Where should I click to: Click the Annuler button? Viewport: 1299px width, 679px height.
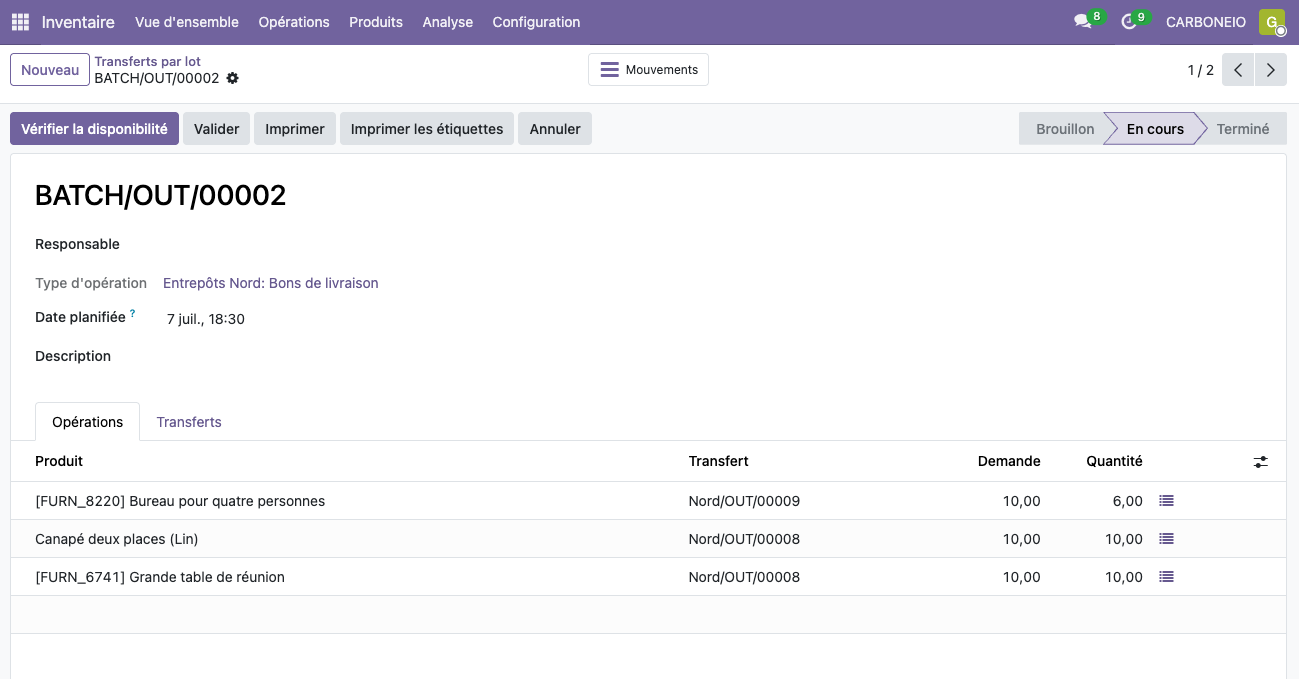555,129
